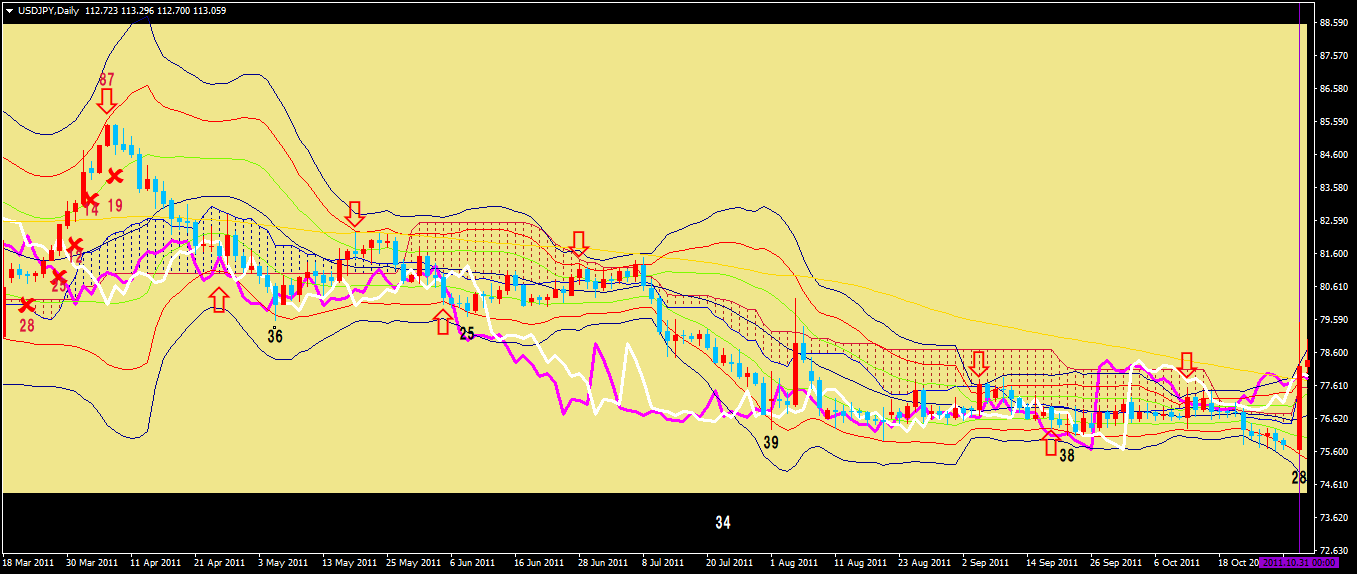Click the 86.580 price scale label

1333,88
